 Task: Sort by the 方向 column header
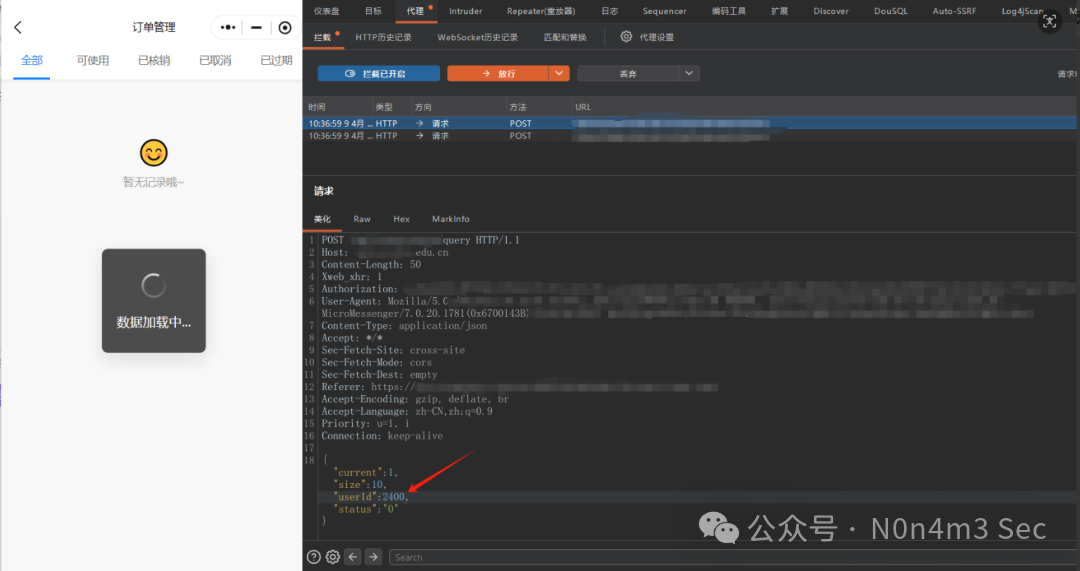point(423,107)
